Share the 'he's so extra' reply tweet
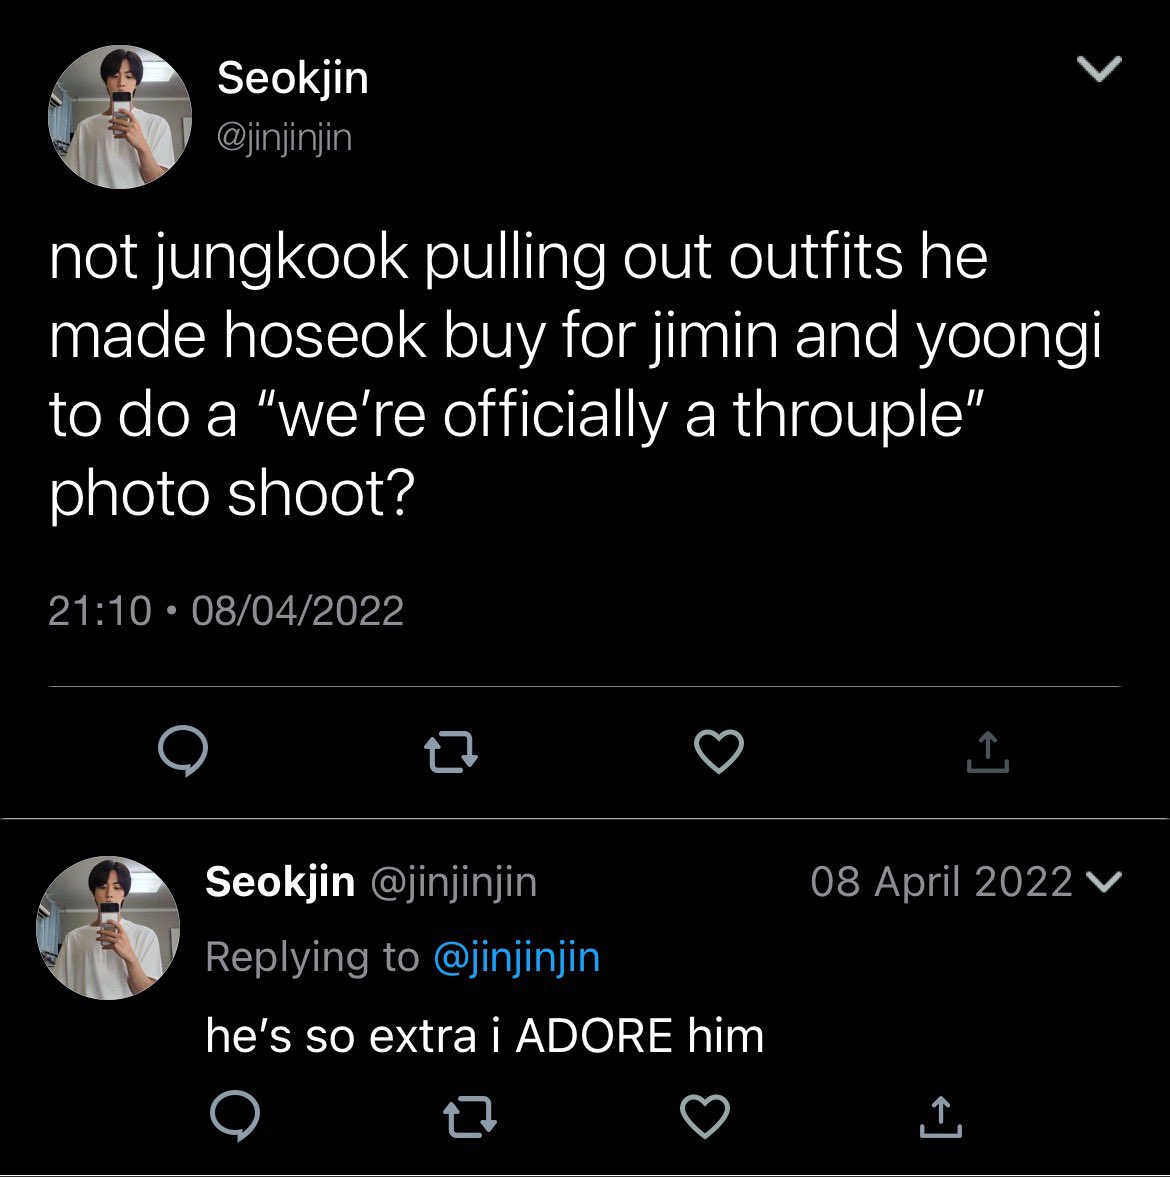 [940, 1117]
